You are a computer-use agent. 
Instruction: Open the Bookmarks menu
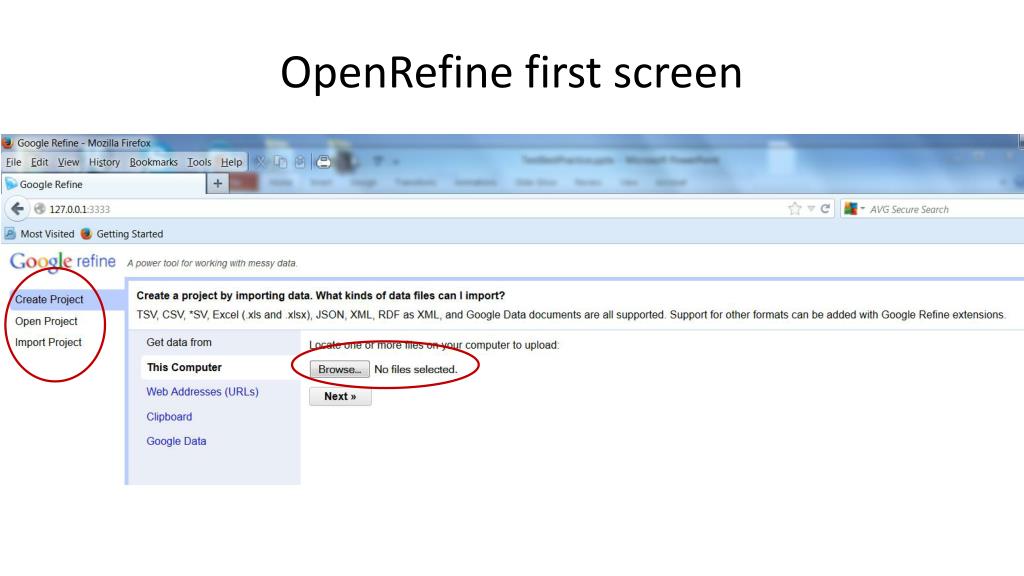(153, 162)
